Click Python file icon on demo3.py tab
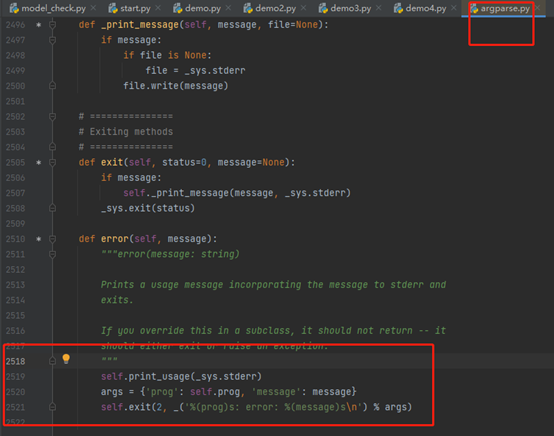This screenshot has height=436, width=554. tap(323, 8)
